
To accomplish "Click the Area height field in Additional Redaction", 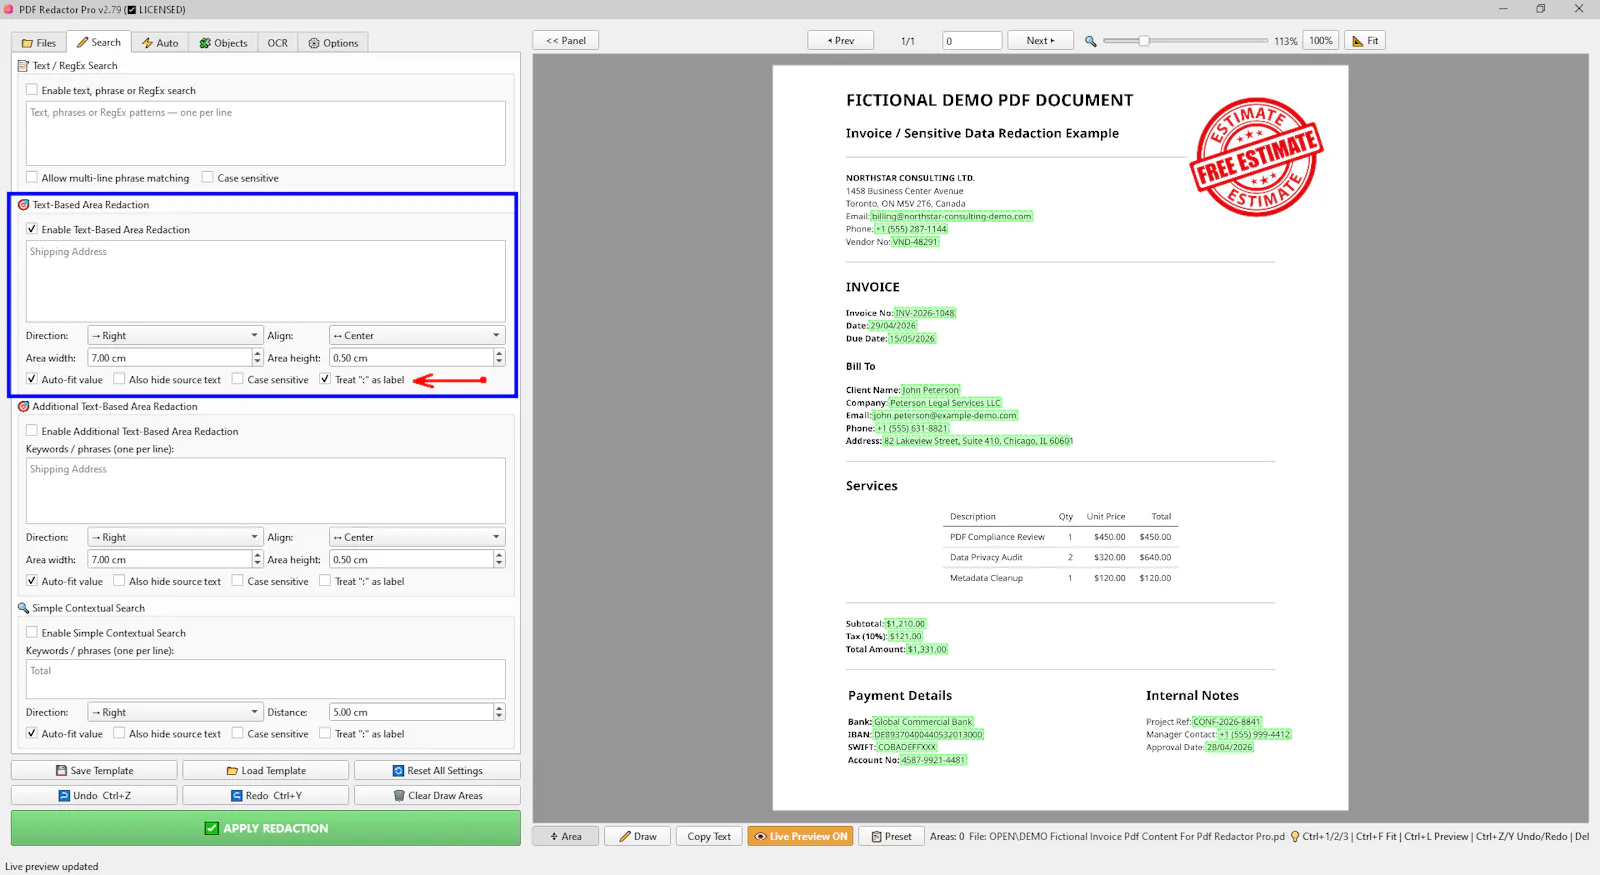I will 411,559.
